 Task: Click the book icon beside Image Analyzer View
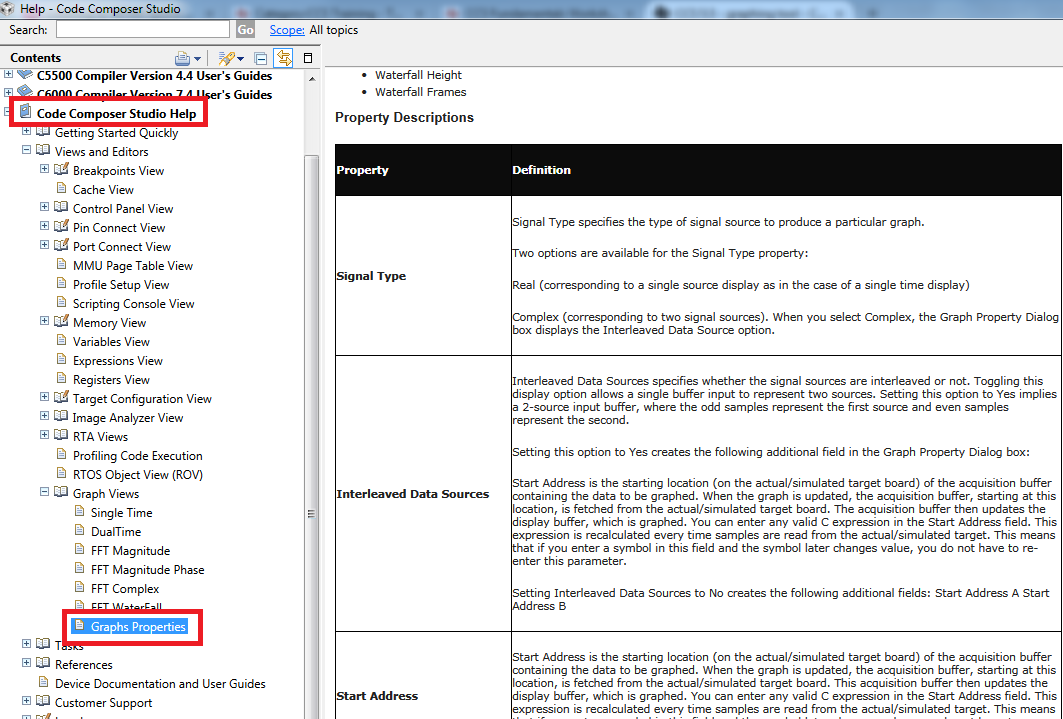pyautogui.click(x=61, y=416)
